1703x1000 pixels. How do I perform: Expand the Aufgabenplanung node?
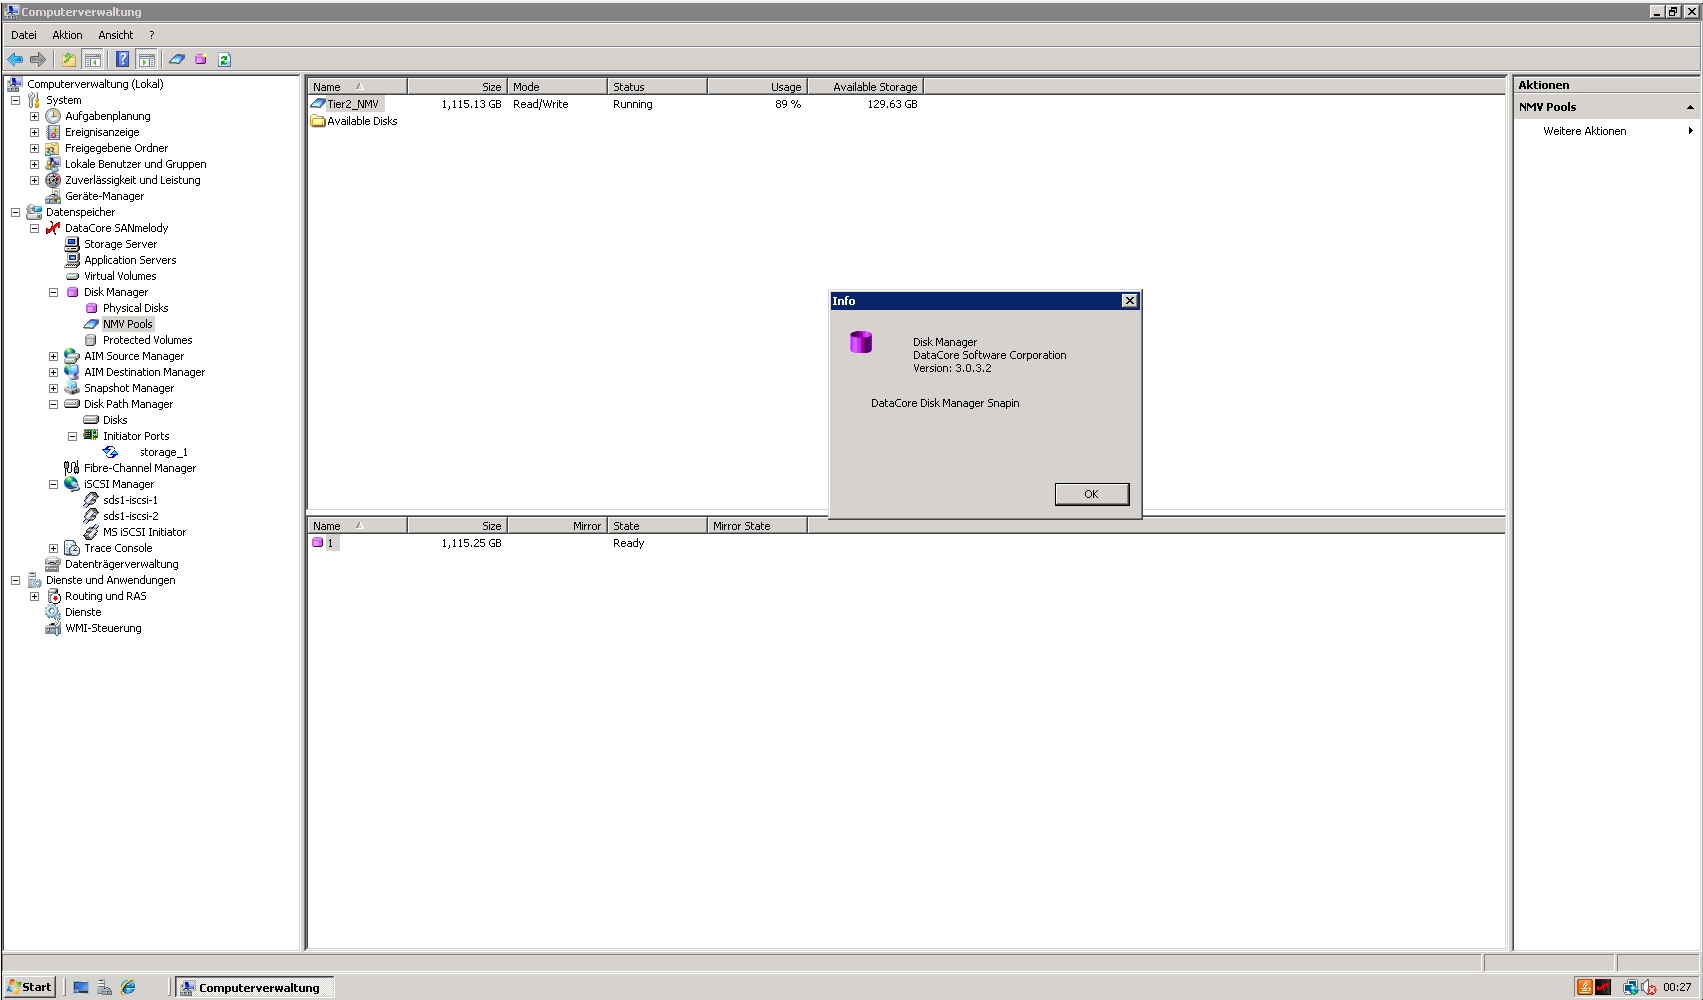[34, 116]
